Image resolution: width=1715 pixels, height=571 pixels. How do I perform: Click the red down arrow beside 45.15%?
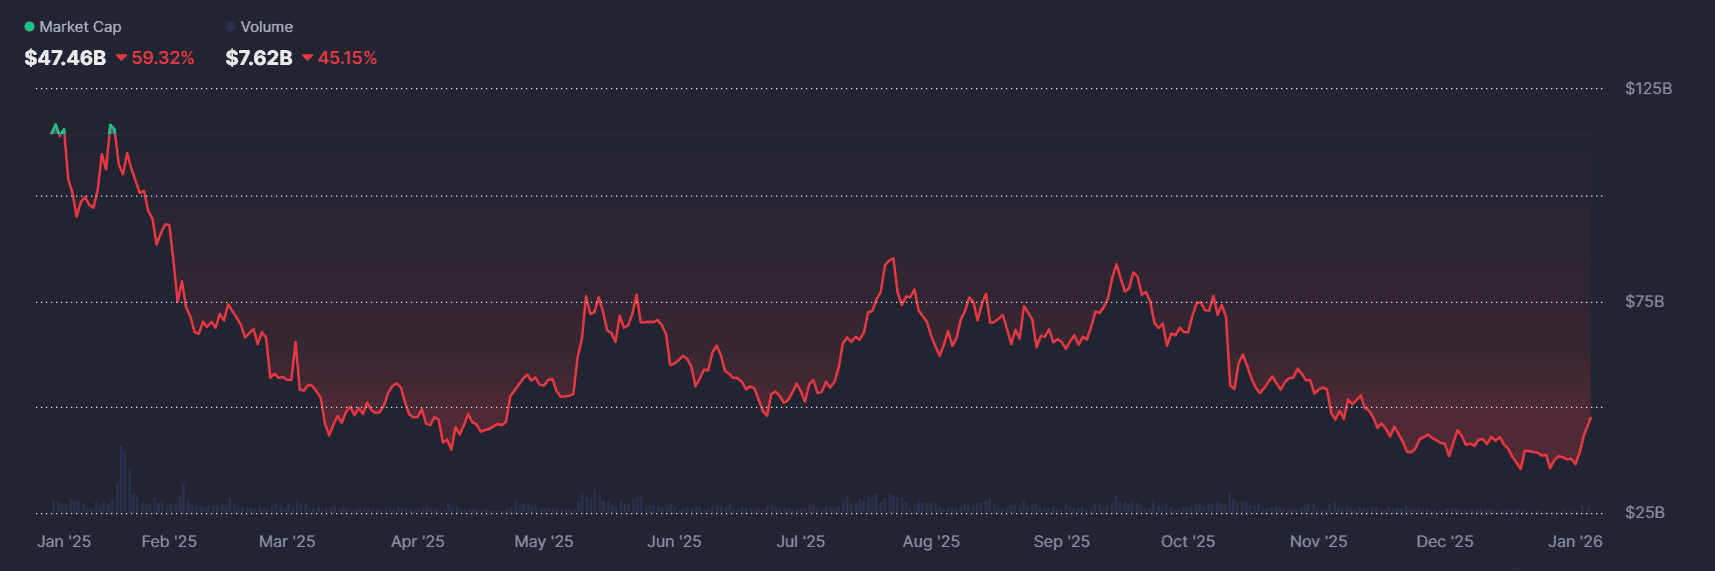coord(308,58)
